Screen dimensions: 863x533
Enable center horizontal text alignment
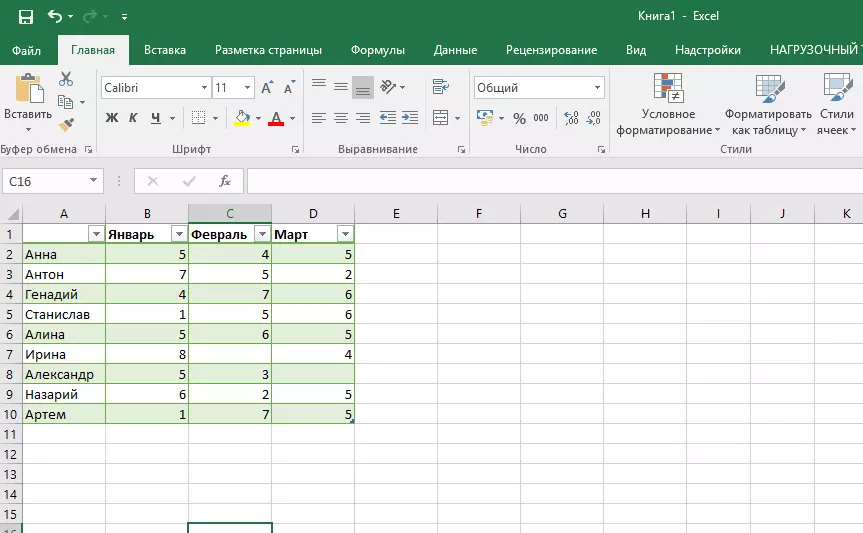click(340, 118)
